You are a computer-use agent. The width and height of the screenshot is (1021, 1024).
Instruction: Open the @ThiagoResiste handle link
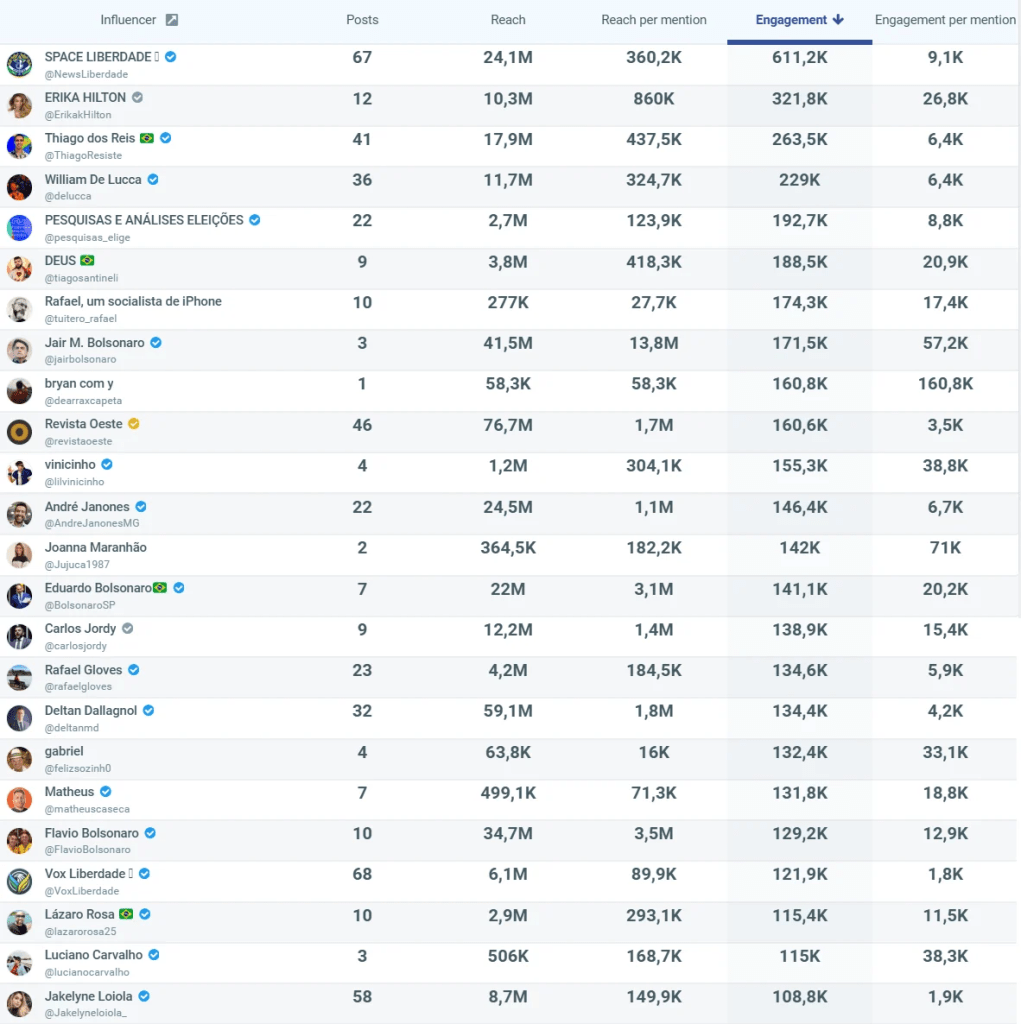(x=83, y=156)
